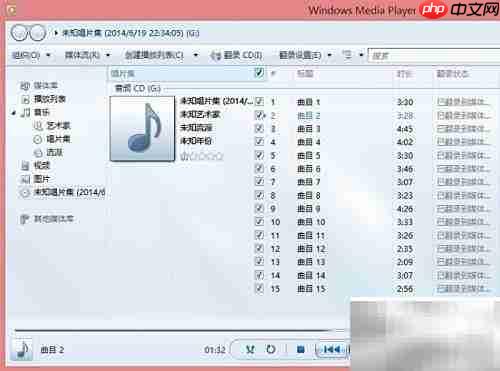Select 图片 in the navigation pane
The height and width of the screenshot is (371, 500).
click(x=42, y=179)
